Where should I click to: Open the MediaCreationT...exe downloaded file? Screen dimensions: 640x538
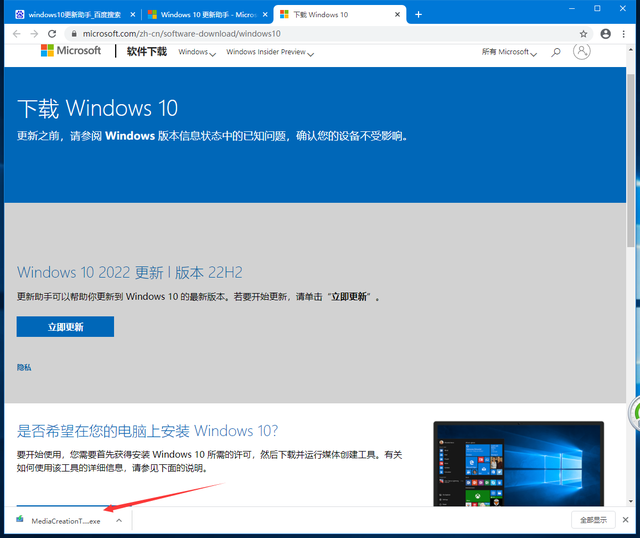(x=66, y=521)
